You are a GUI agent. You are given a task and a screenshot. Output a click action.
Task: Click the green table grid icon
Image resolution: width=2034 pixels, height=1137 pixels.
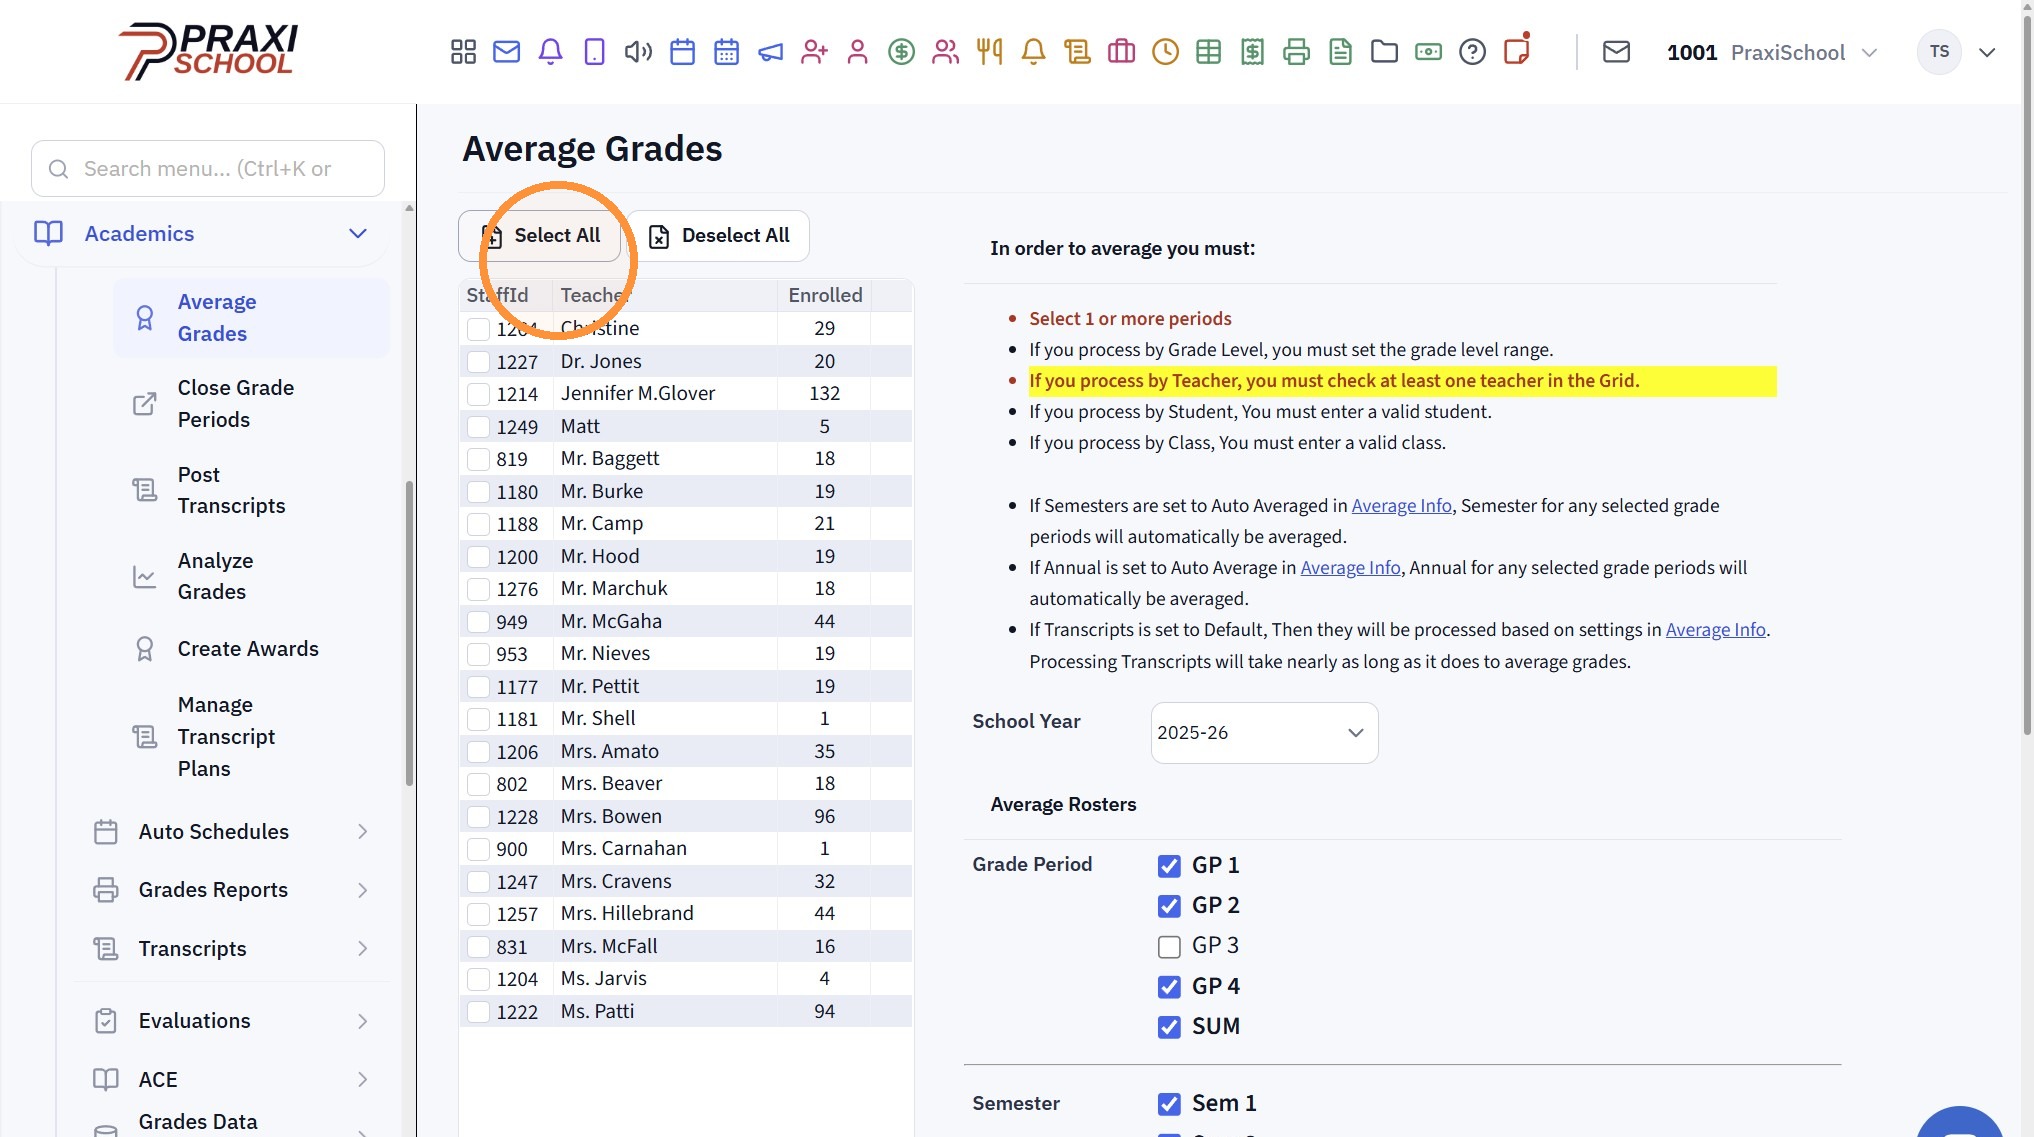coord(1209,52)
